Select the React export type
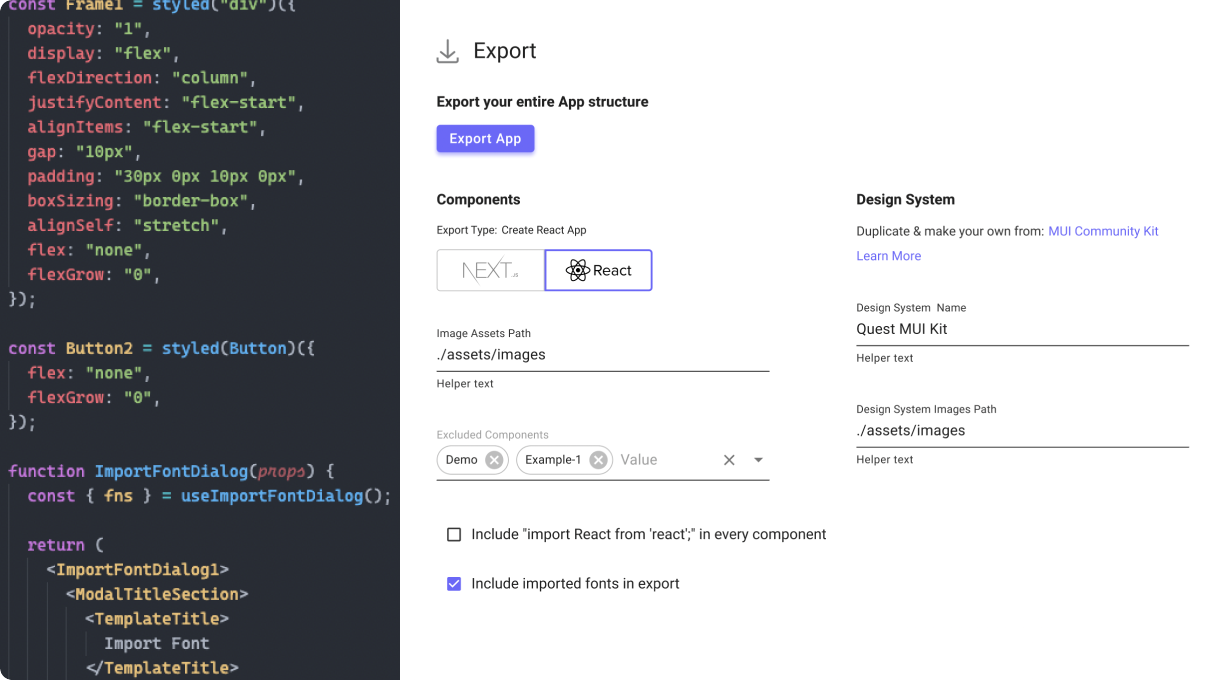Image resolution: width=1216 pixels, height=680 pixels. [x=598, y=270]
